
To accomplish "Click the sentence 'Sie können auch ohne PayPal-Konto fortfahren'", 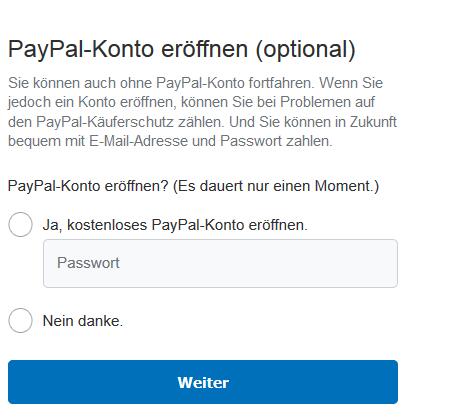I will [161, 83].
